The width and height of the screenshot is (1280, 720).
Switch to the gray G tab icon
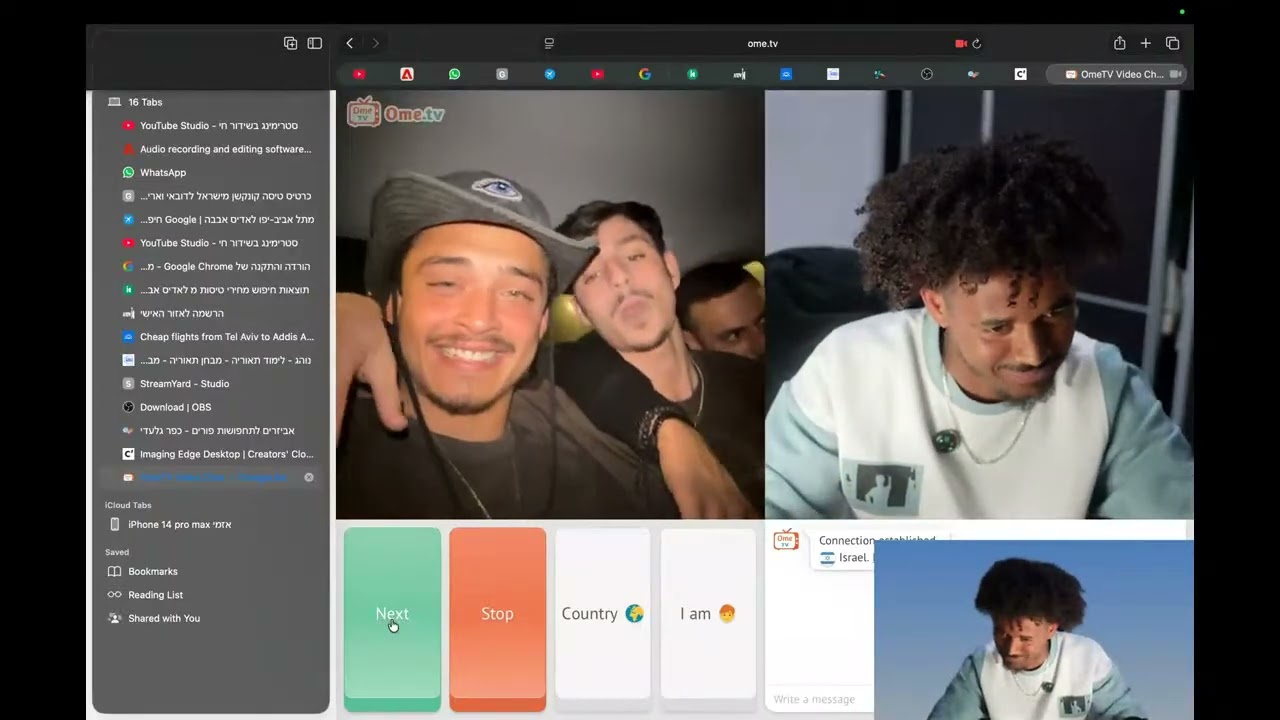(502, 74)
